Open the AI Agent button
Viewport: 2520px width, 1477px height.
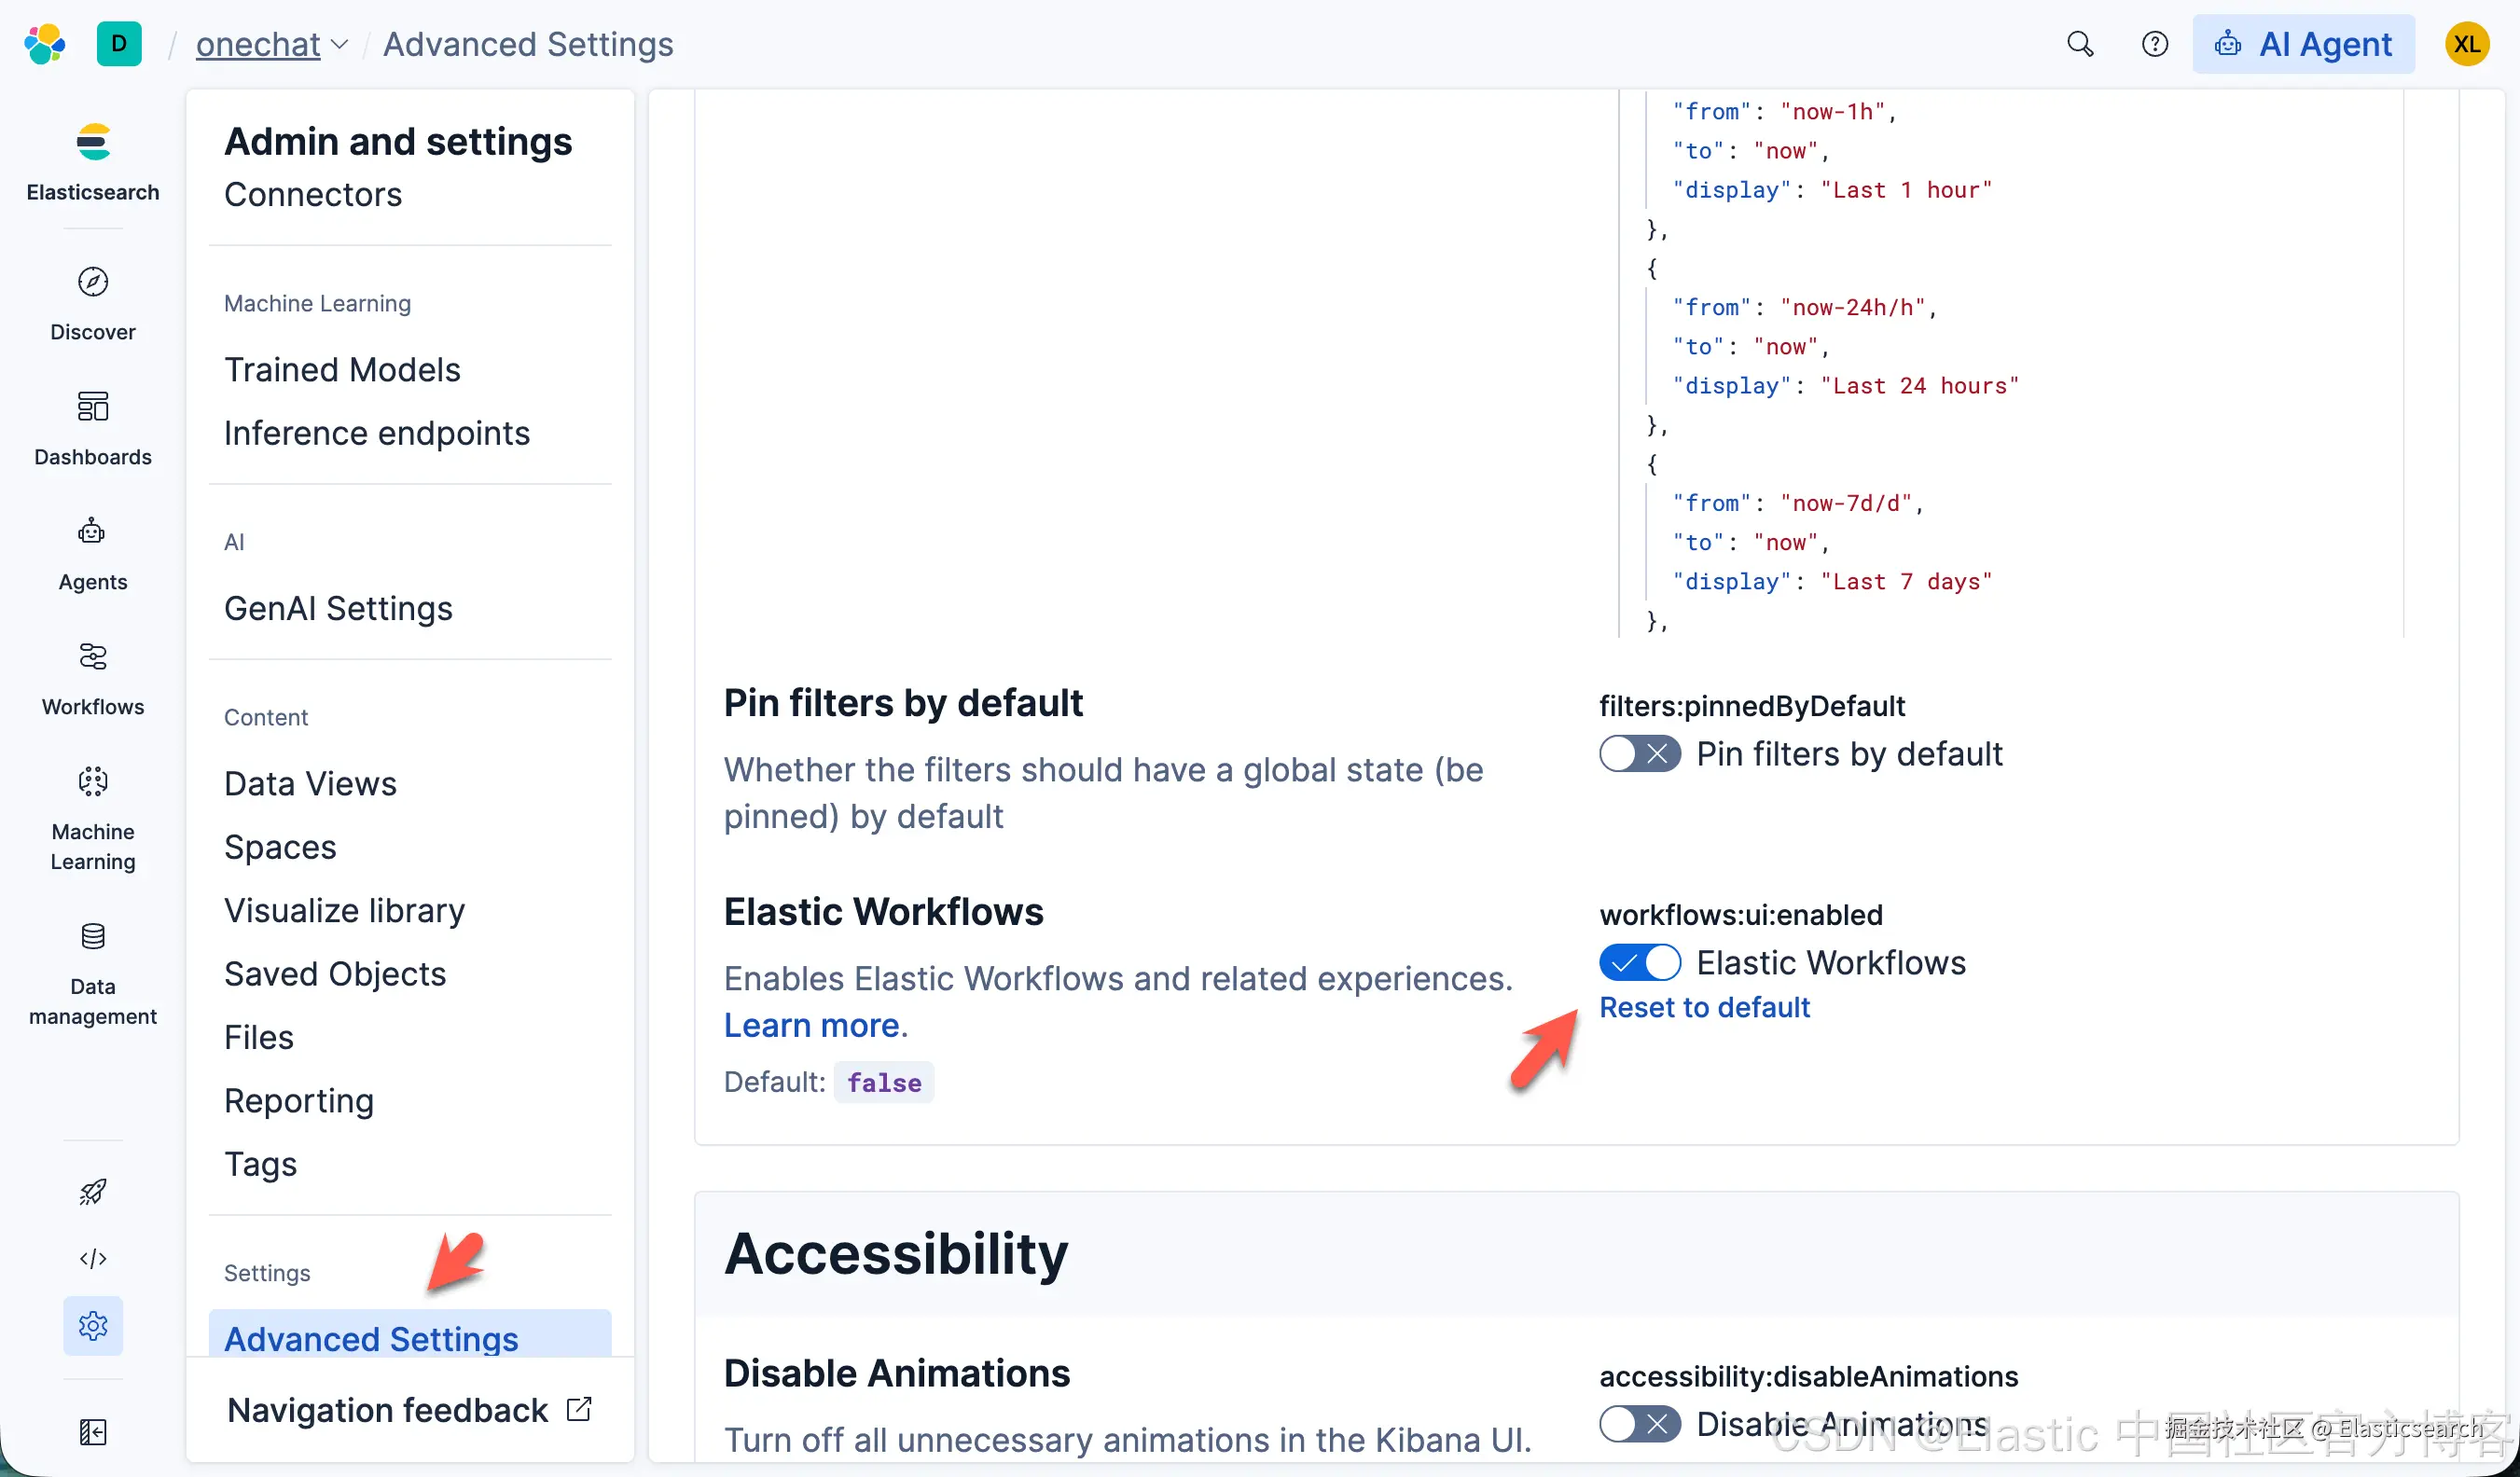click(x=2303, y=44)
